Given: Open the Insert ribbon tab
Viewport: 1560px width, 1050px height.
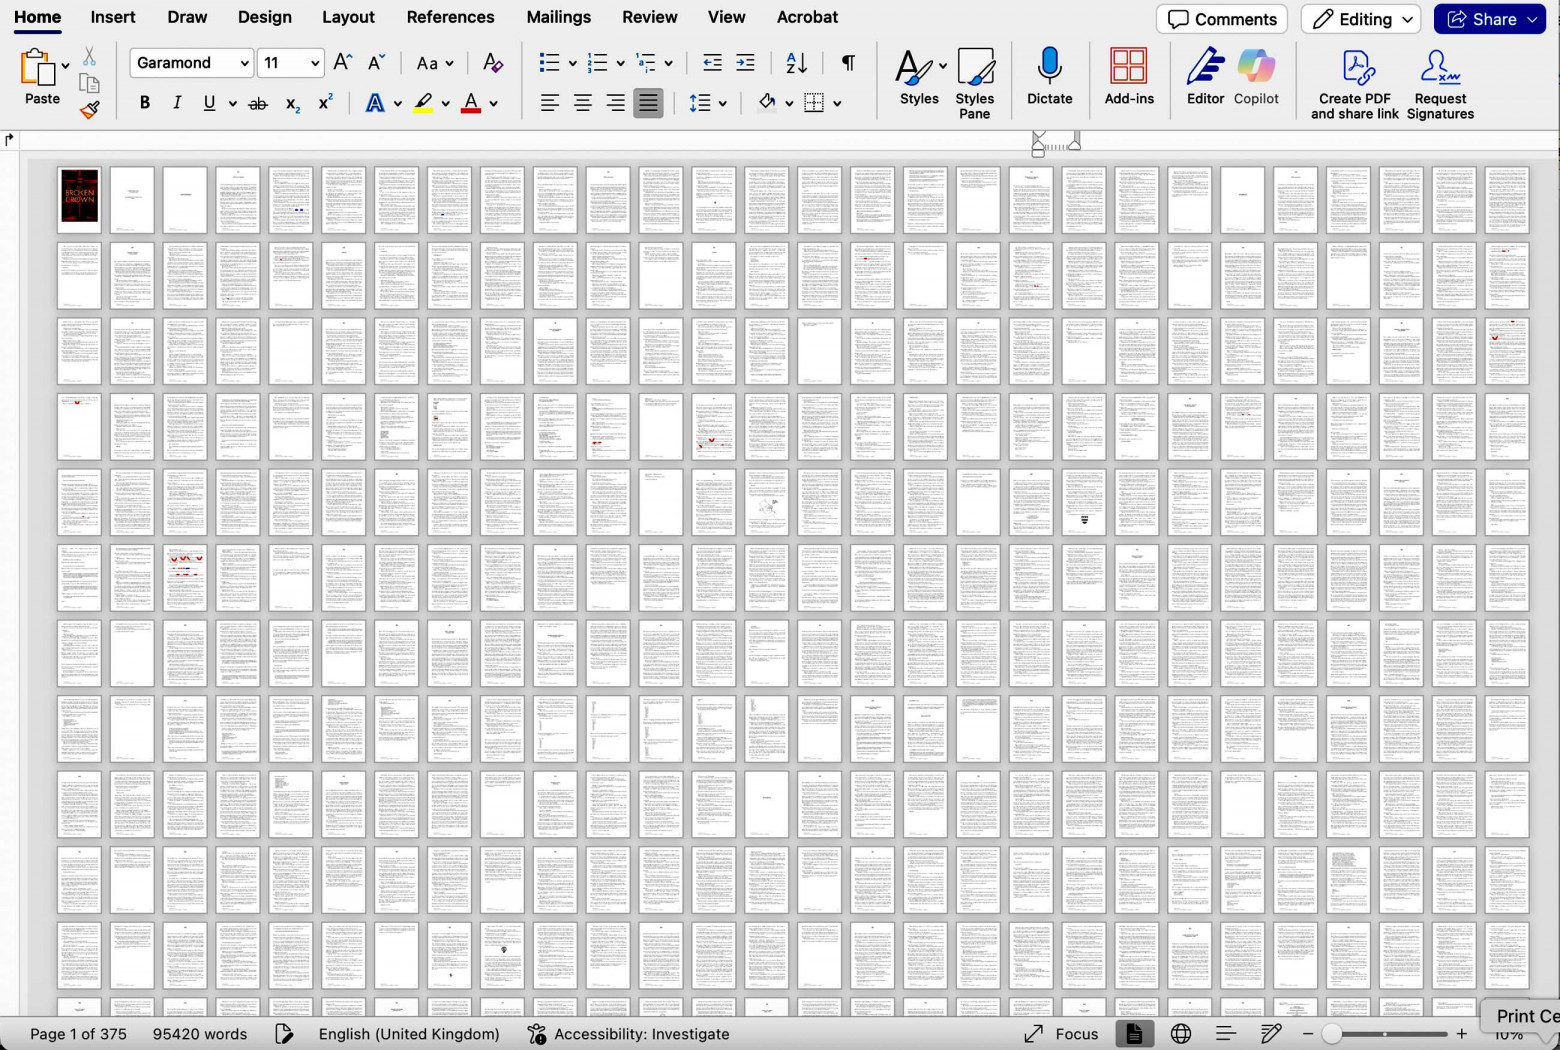Looking at the screenshot, I should point(113,17).
